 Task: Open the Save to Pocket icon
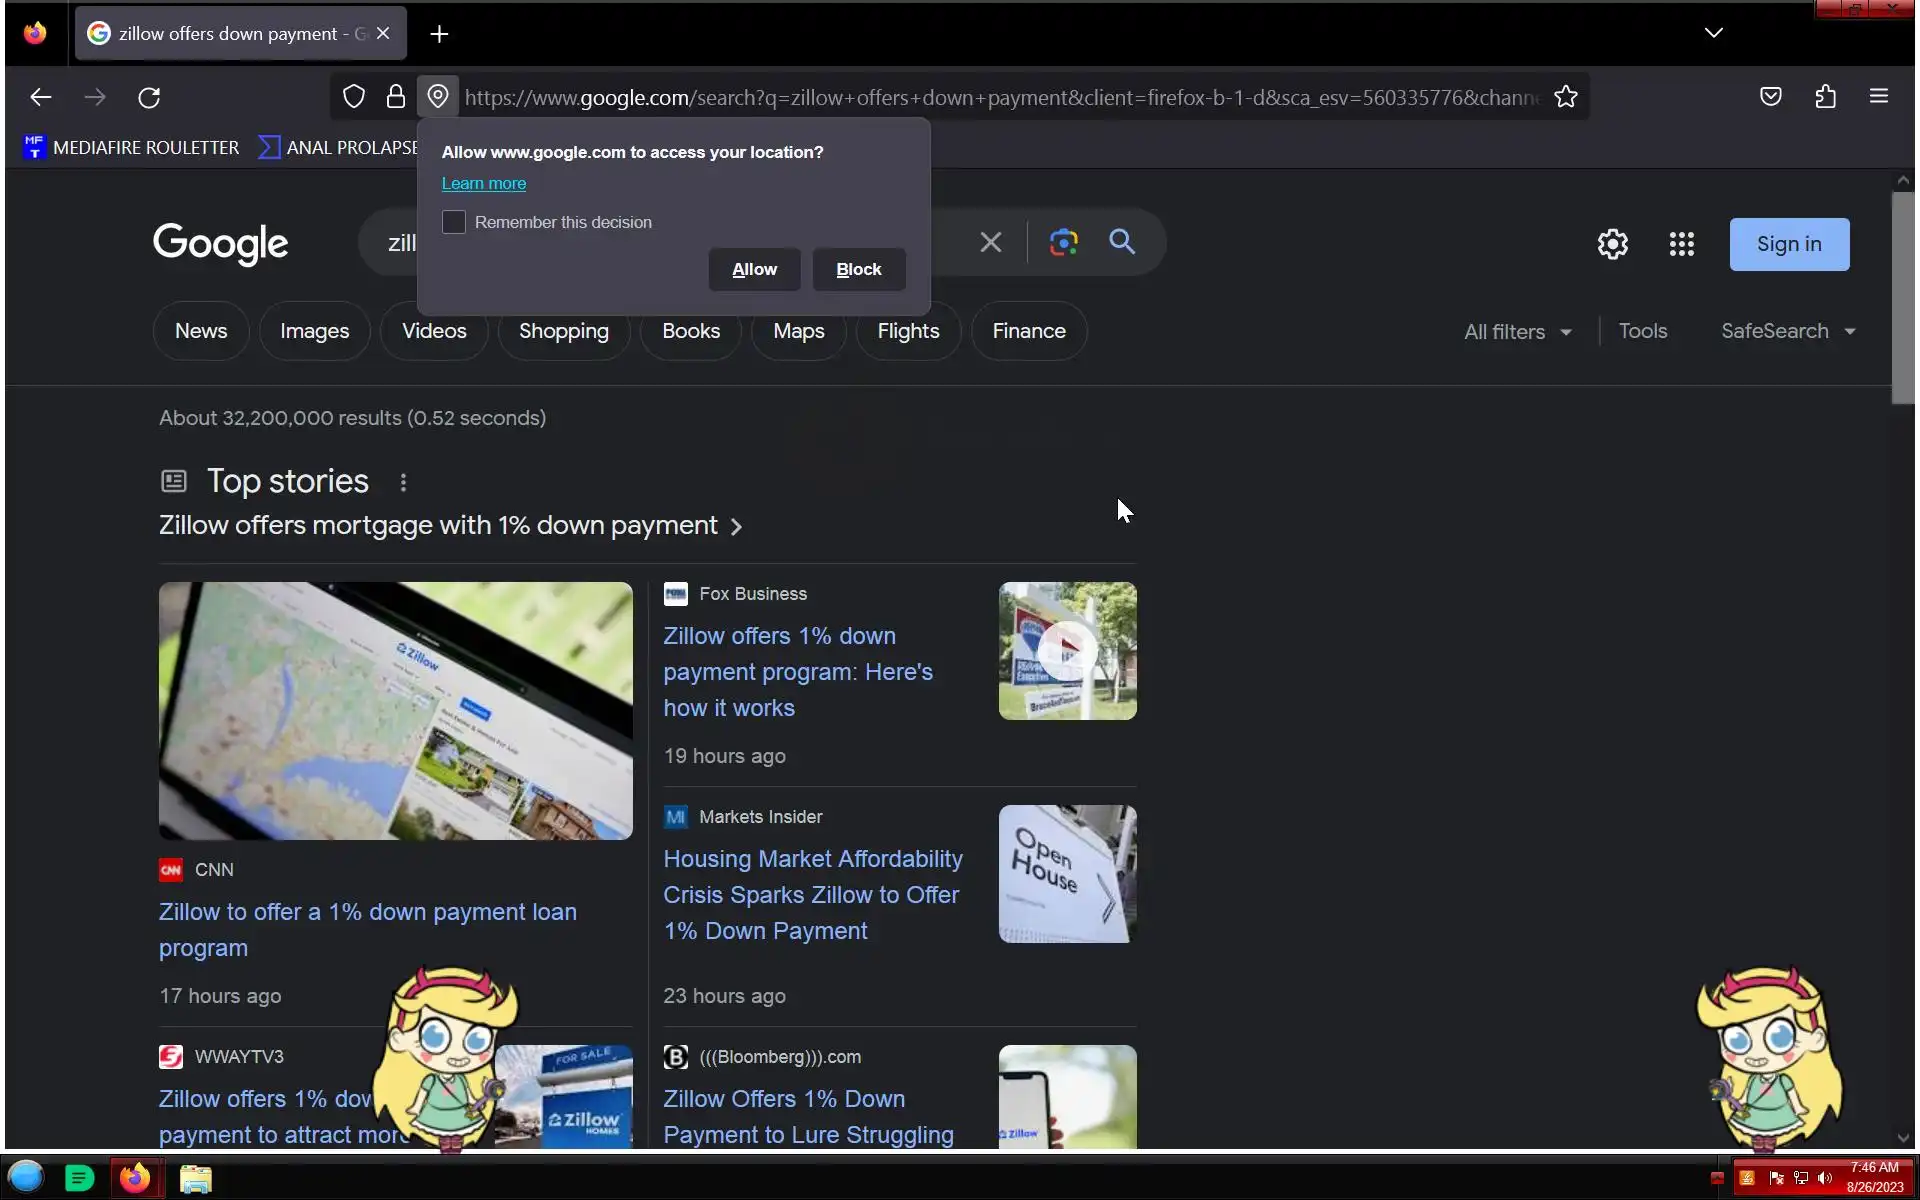(x=1771, y=97)
